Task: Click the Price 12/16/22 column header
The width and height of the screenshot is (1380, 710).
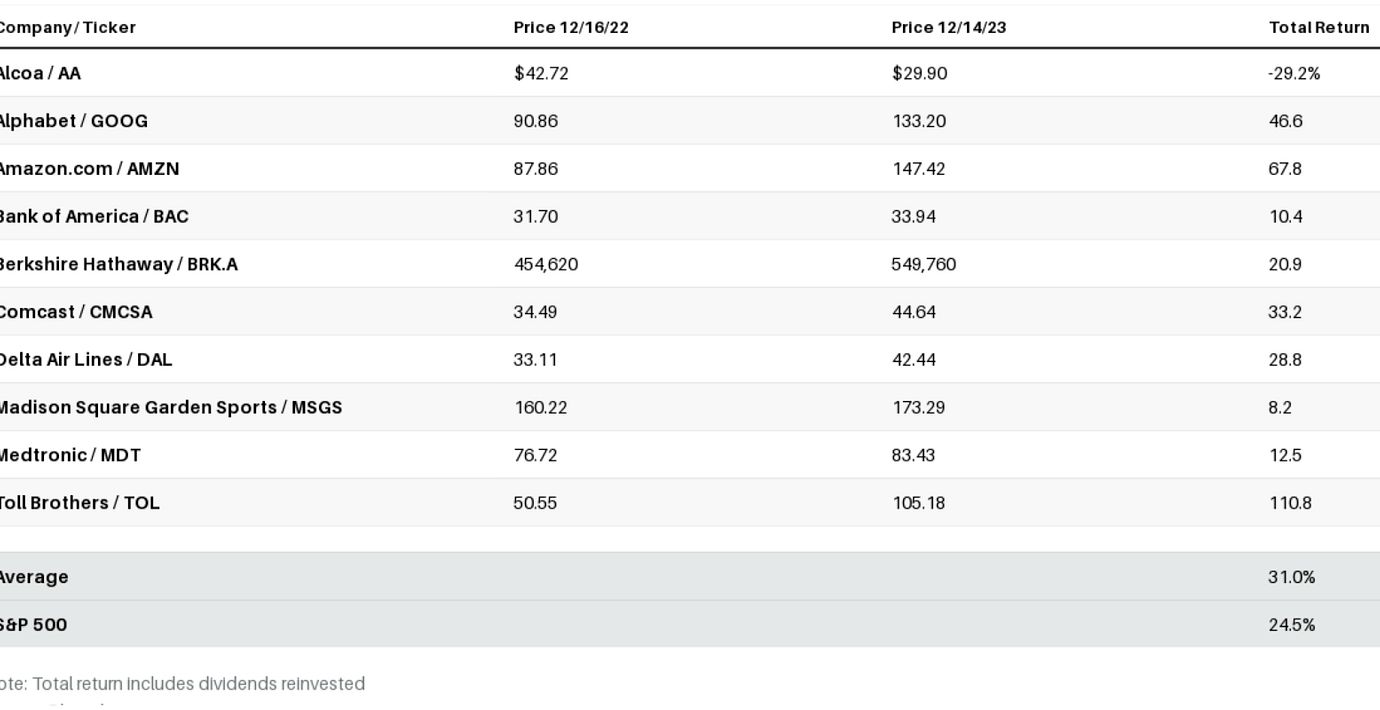Action: click(x=571, y=28)
